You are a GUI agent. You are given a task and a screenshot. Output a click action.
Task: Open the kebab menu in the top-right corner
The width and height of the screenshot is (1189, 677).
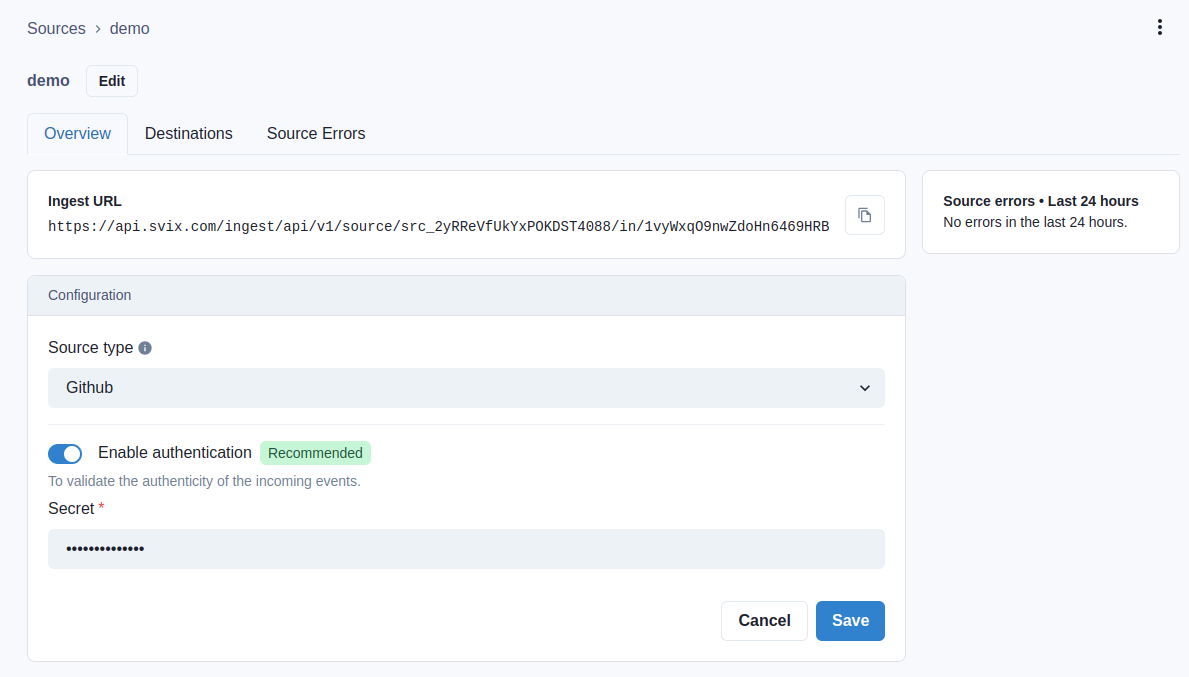pyautogui.click(x=1159, y=27)
